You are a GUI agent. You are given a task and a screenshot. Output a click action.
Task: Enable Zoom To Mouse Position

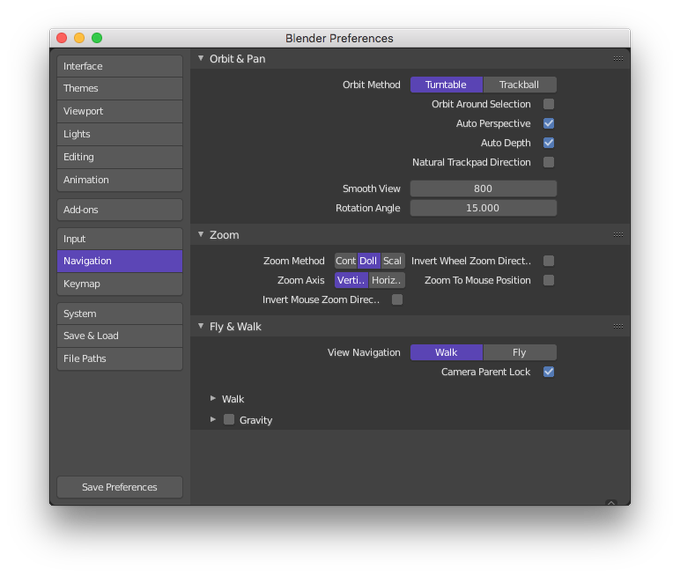pyautogui.click(x=549, y=280)
